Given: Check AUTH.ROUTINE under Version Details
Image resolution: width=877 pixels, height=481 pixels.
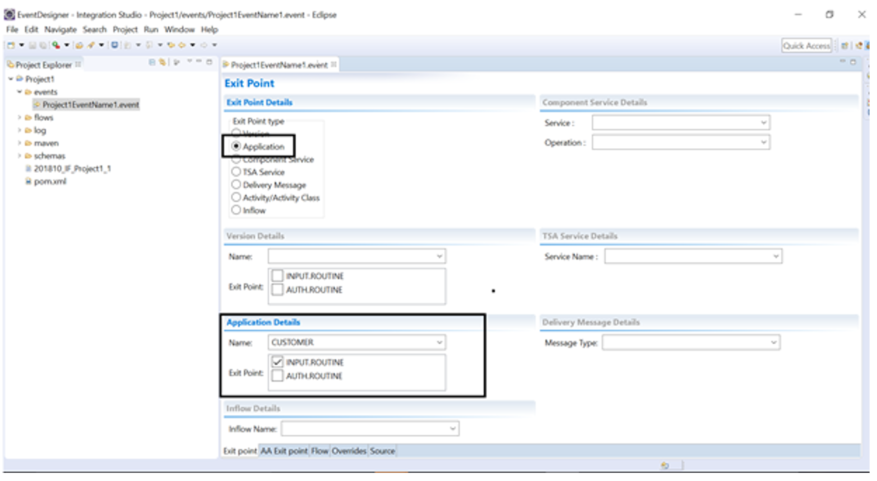Looking at the screenshot, I should [x=277, y=290].
